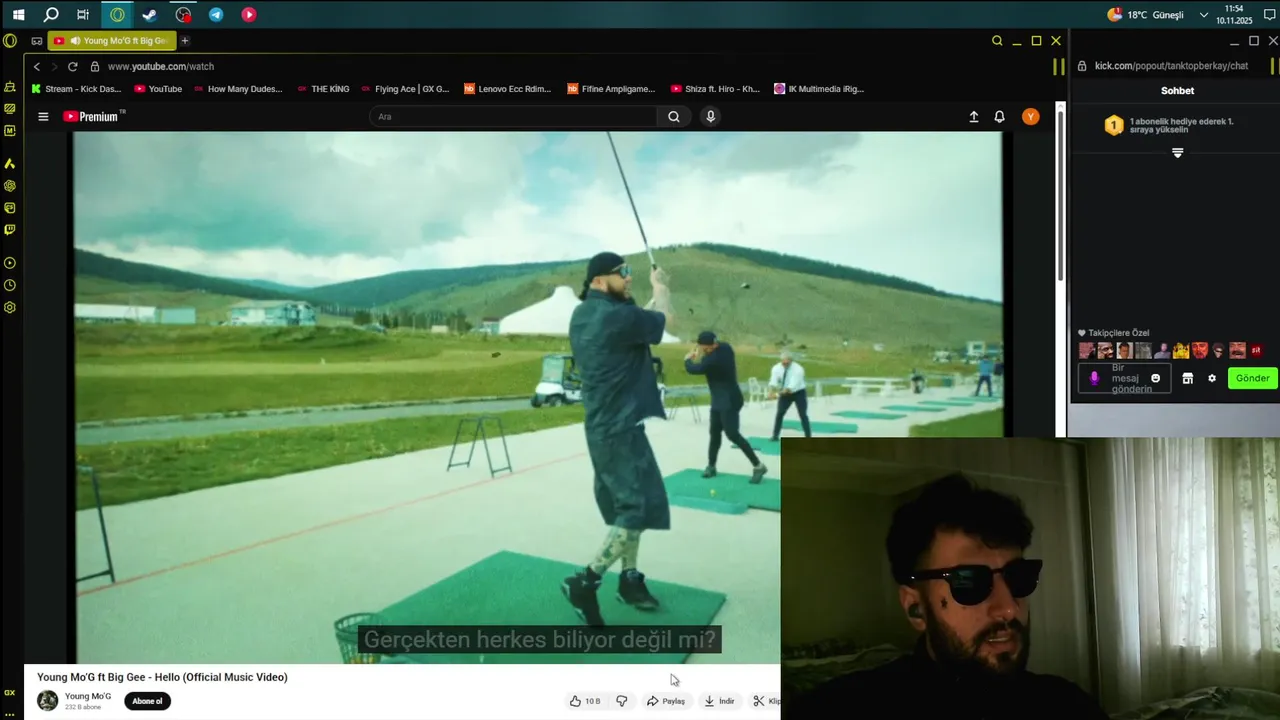Open Telegram from the taskbar
This screenshot has width=1280, height=720.
216,15
